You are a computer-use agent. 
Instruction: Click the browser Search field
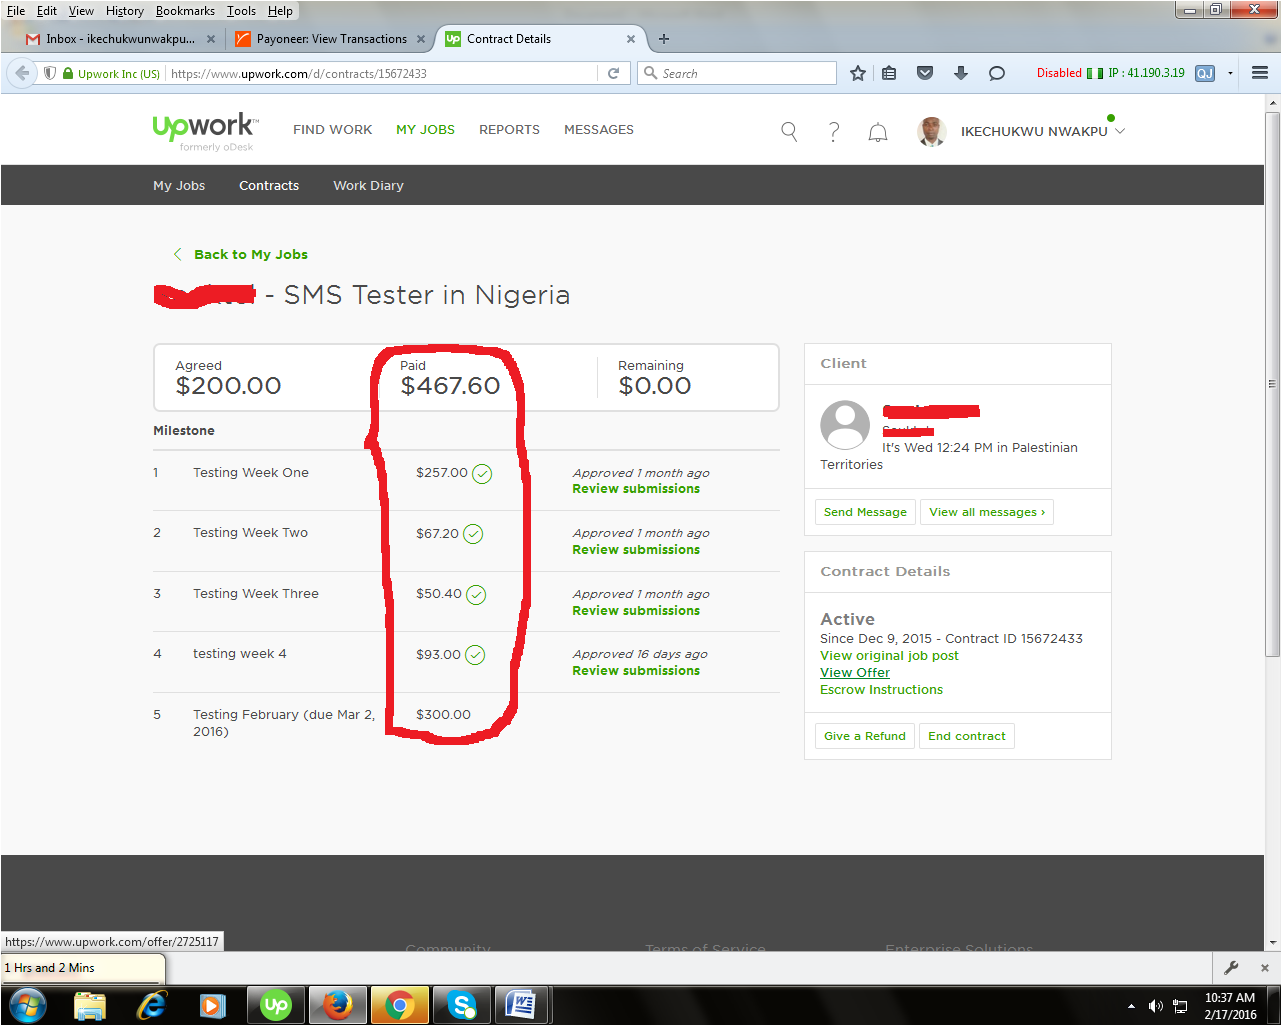click(737, 73)
